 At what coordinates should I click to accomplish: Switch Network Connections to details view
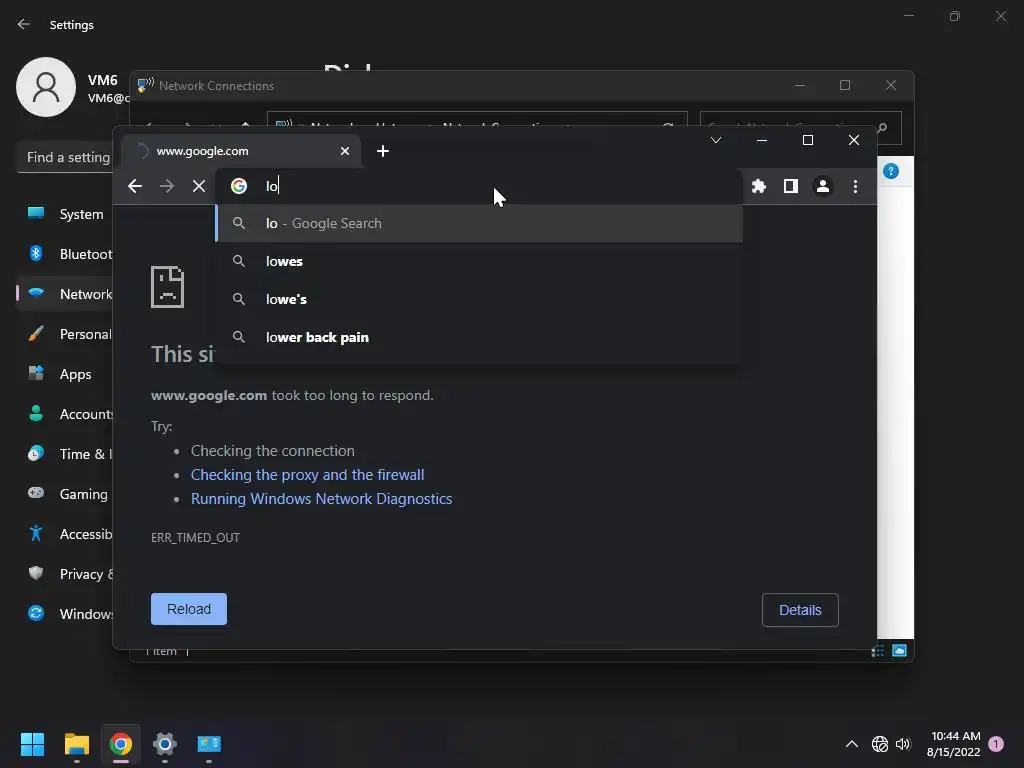(x=878, y=650)
